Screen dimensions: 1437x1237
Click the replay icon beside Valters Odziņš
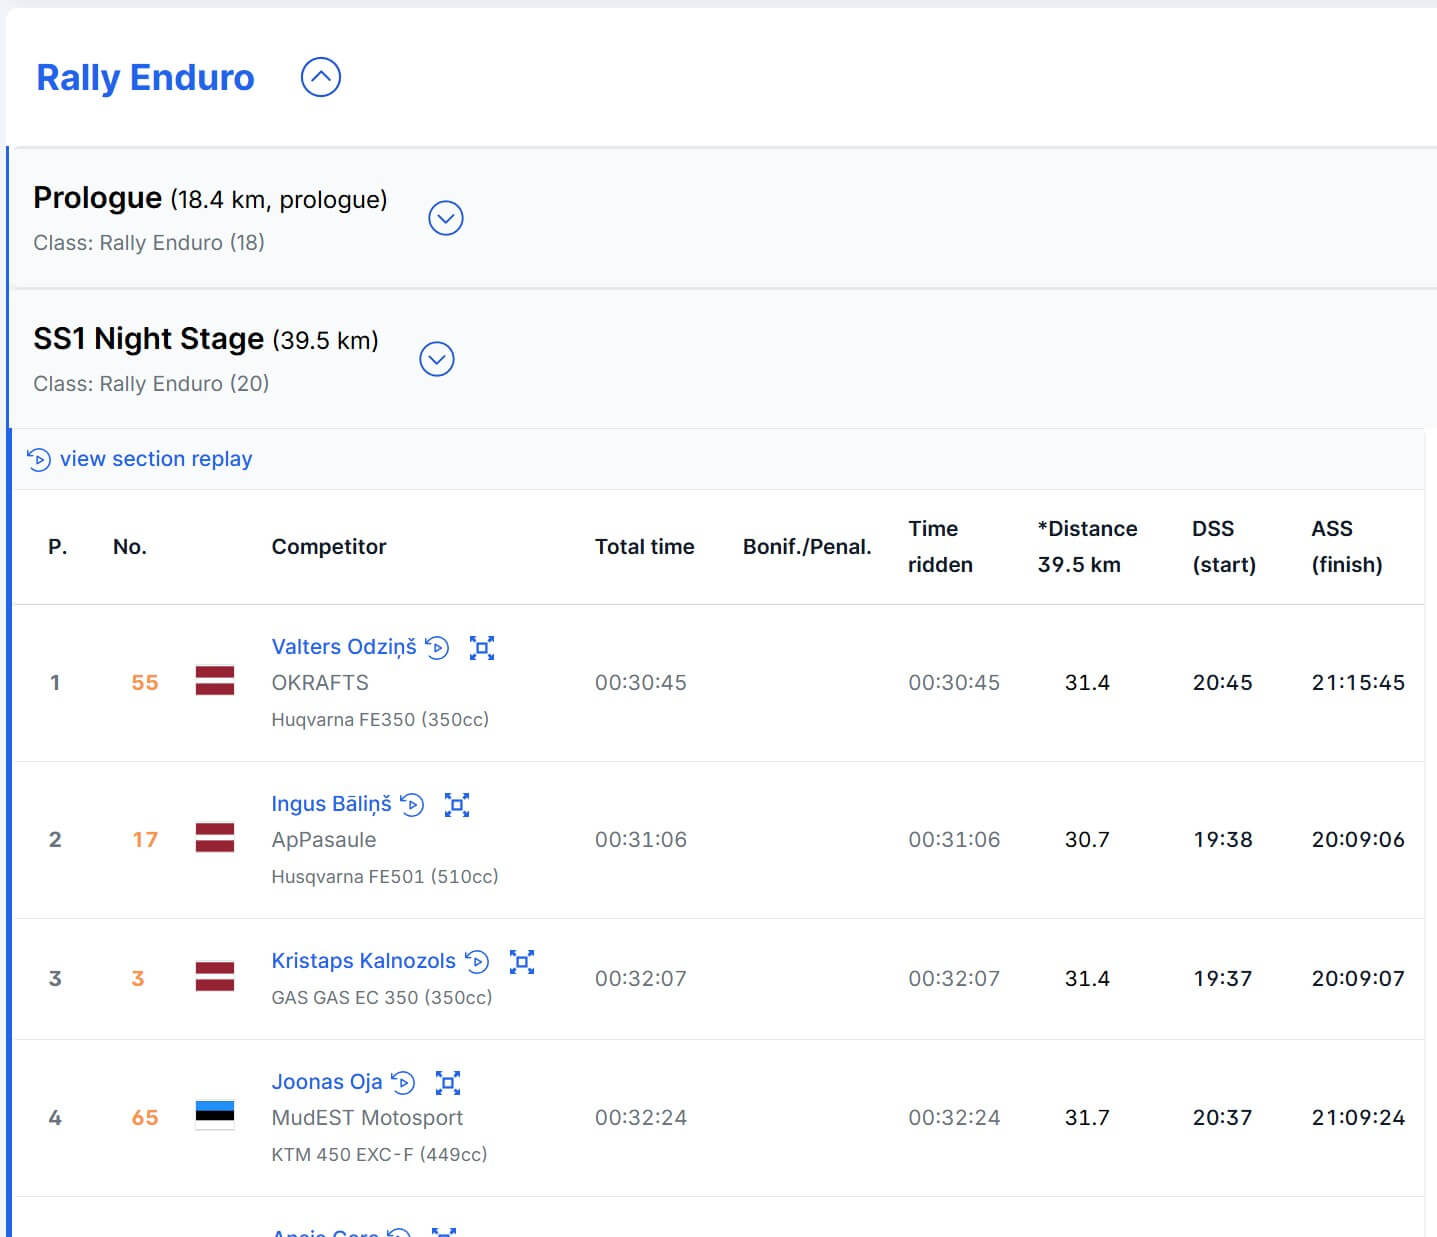[437, 648]
